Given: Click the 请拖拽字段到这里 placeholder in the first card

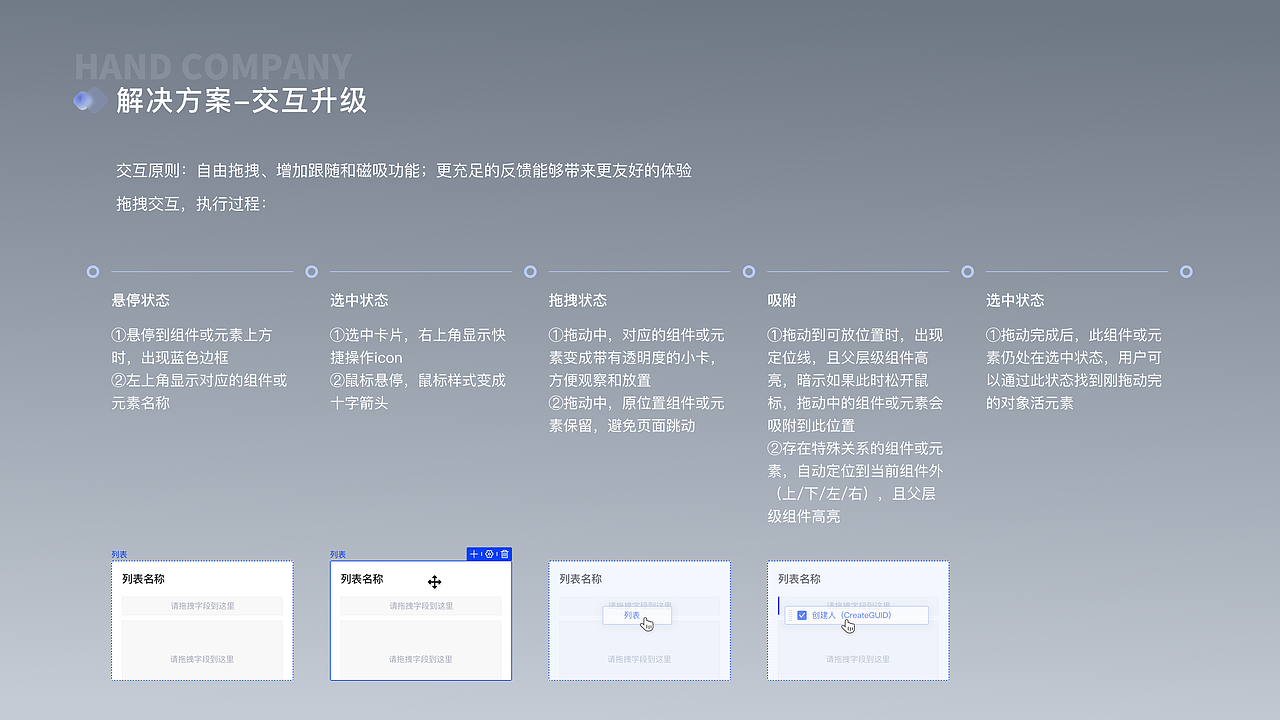Looking at the screenshot, I should coord(202,606).
